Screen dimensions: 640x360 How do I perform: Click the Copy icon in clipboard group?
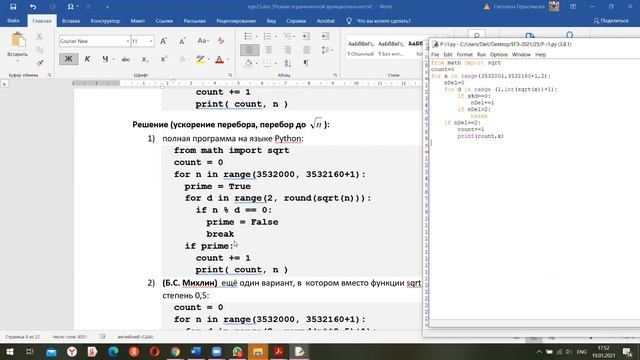(x=39, y=50)
